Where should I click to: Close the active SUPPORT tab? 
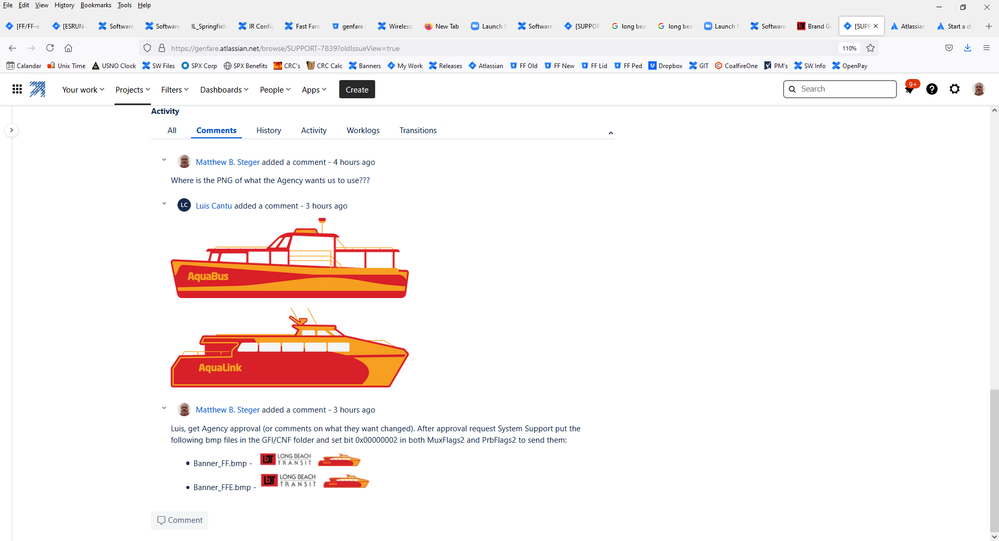tap(875, 26)
